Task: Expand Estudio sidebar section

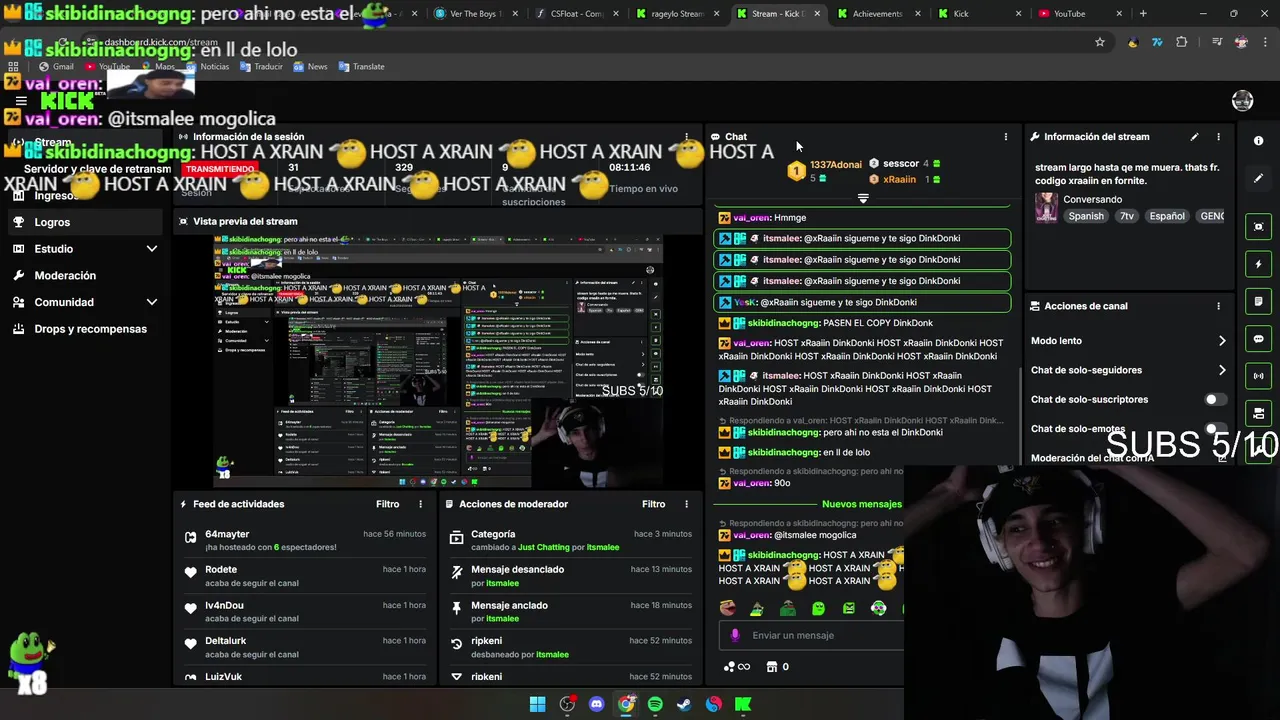Action: tap(152, 249)
